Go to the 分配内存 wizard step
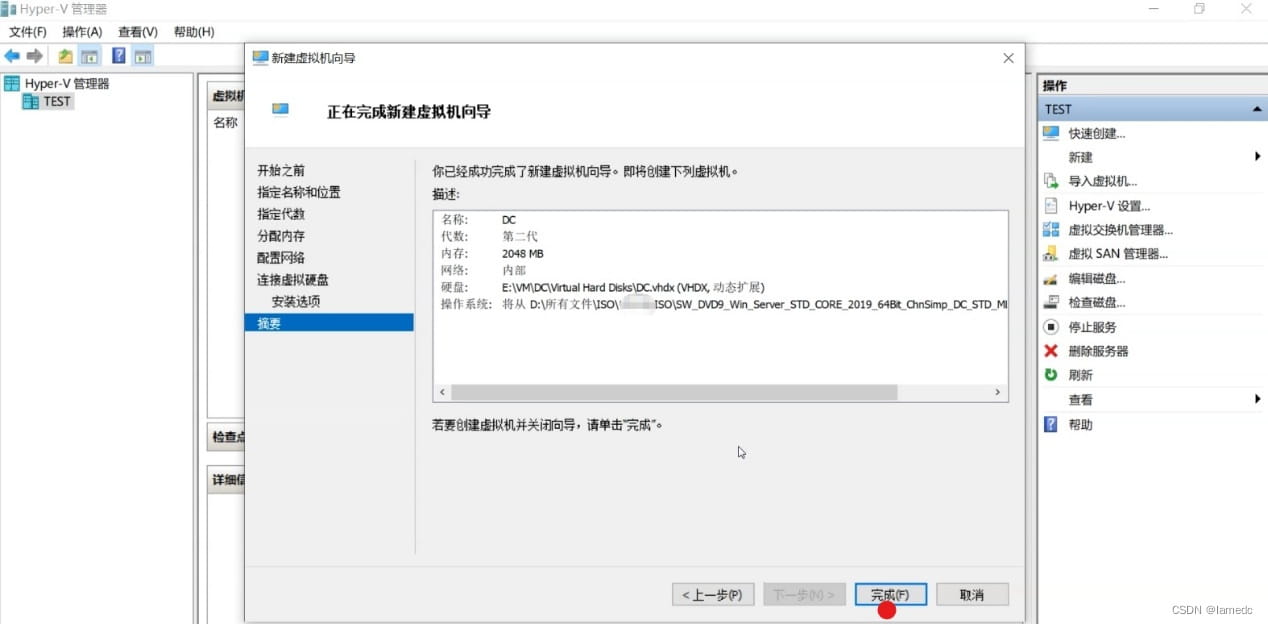Screen dimensions: 1268x624 tap(281, 236)
